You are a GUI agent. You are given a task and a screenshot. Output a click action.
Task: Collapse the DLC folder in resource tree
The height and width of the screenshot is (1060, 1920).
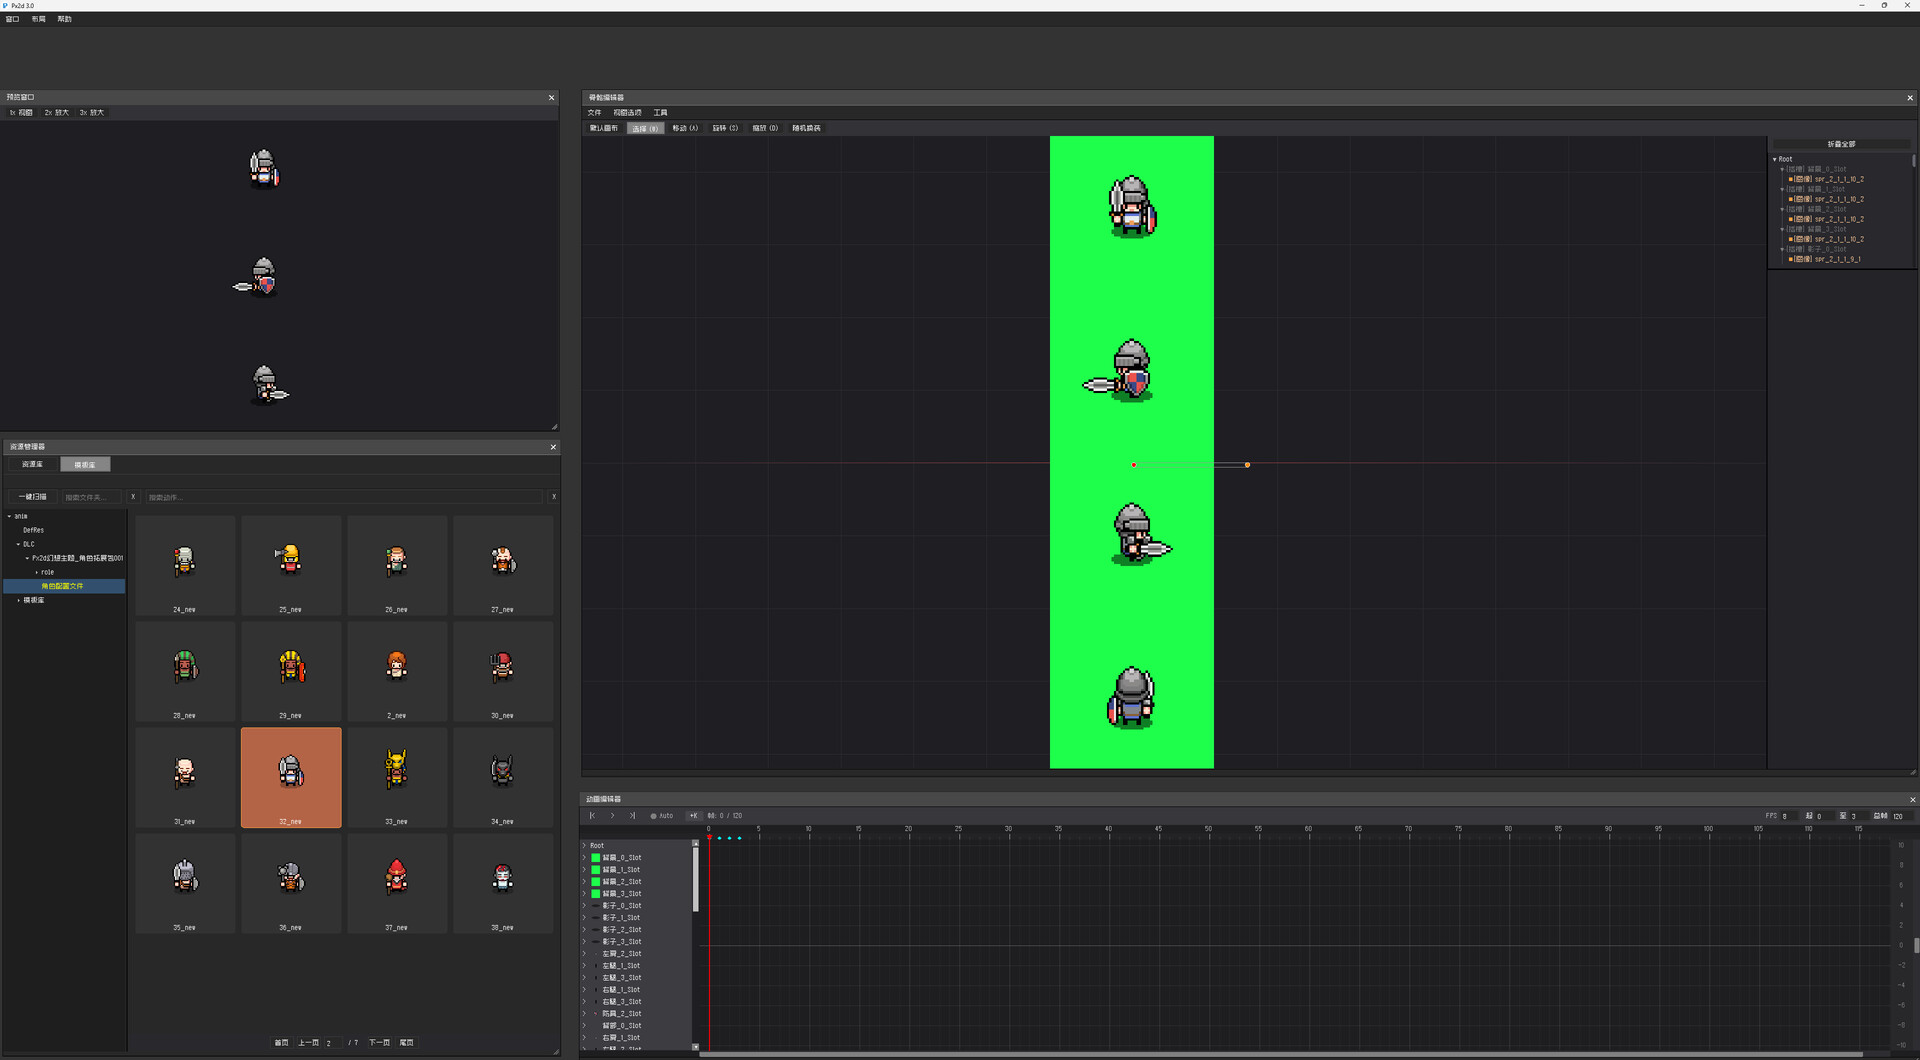point(18,545)
